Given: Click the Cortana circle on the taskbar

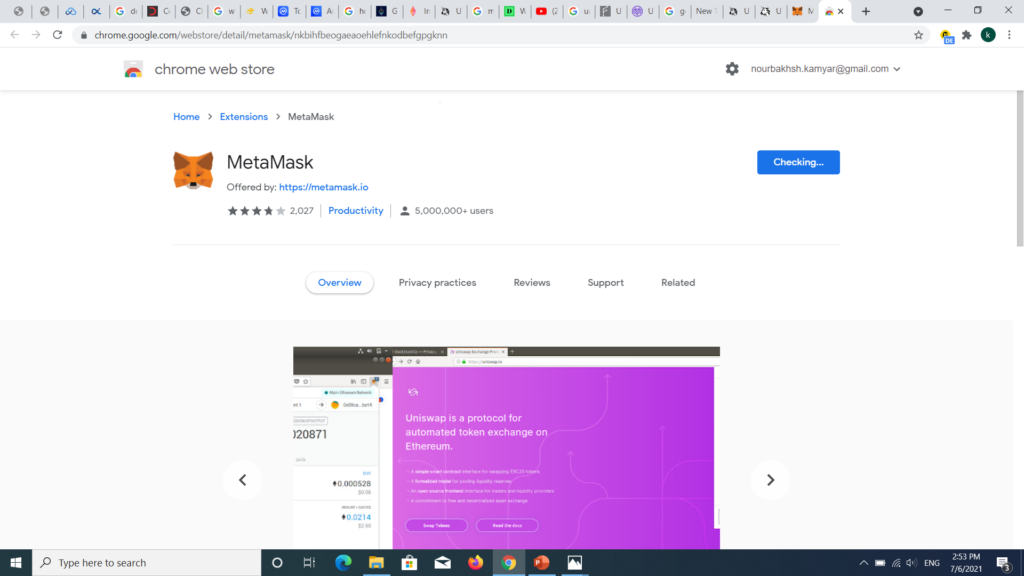Looking at the screenshot, I should click(x=277, y=562).
